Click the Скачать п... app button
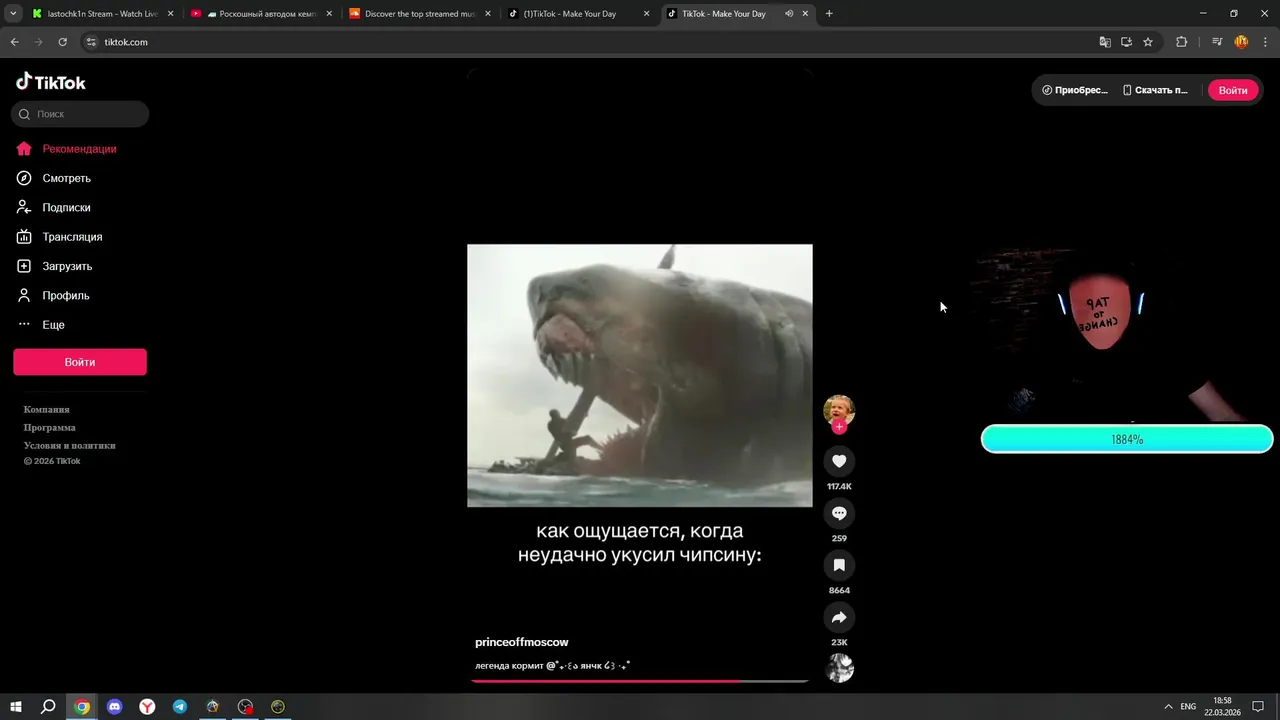Viewport: 1280px width, 720px height. pyautogui.click(x=1155, y=90)
